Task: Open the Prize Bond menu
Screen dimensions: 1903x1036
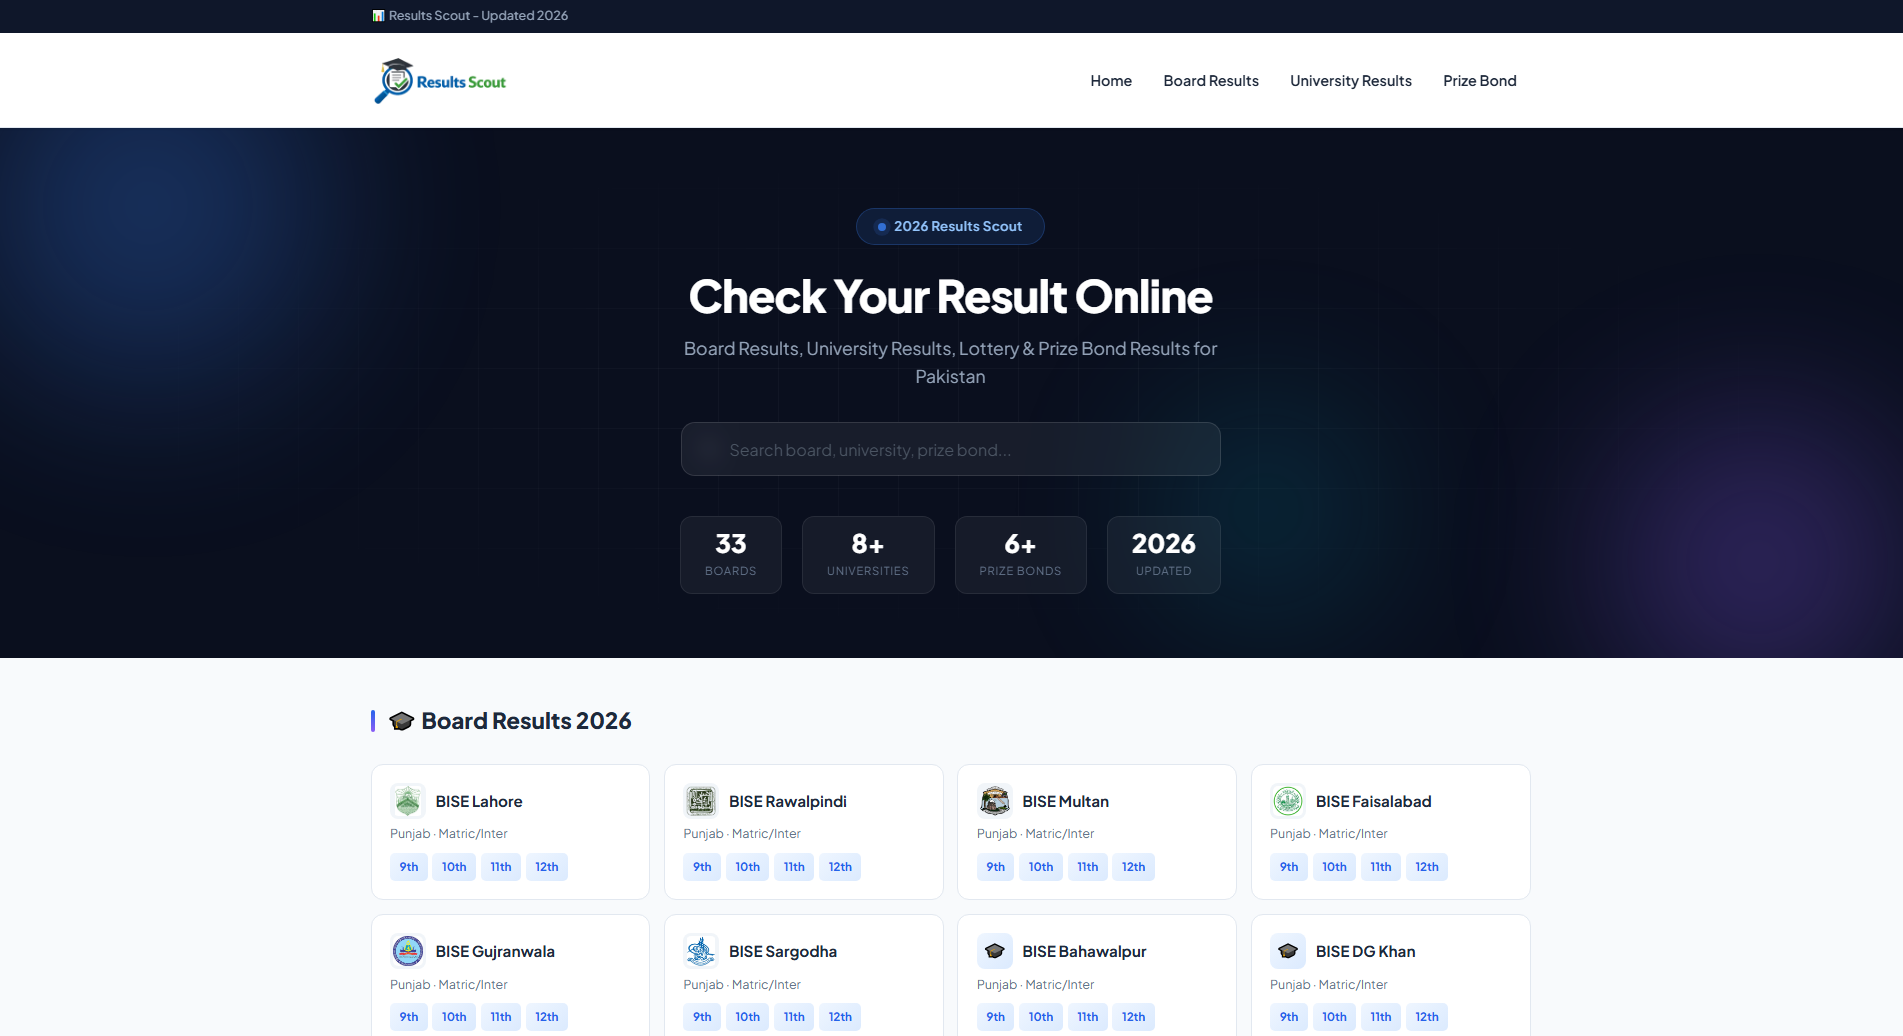Action: coord(1480,81)
